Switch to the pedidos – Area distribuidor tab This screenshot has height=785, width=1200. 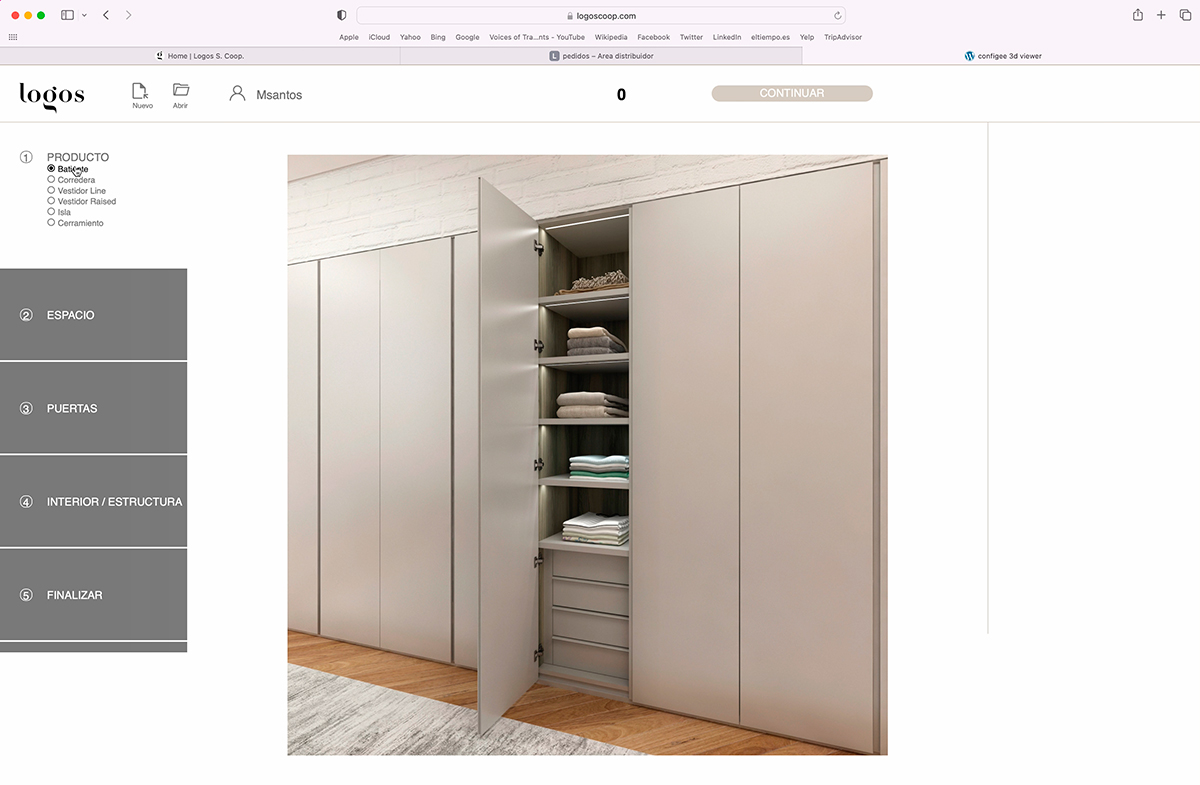(x=601, y=56)
